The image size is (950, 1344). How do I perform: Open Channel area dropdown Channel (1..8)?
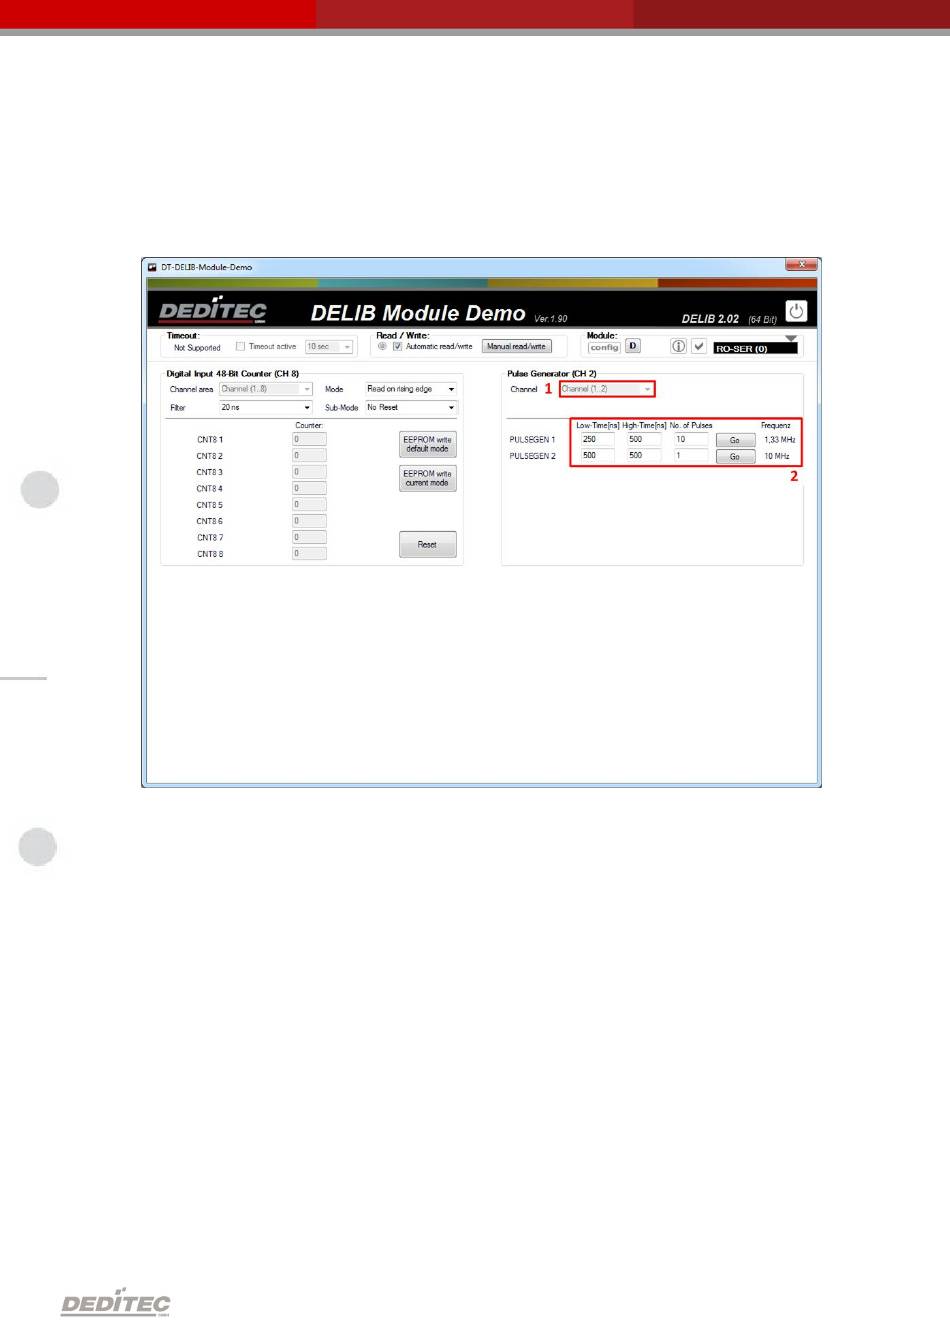click(x=266, y=389)
